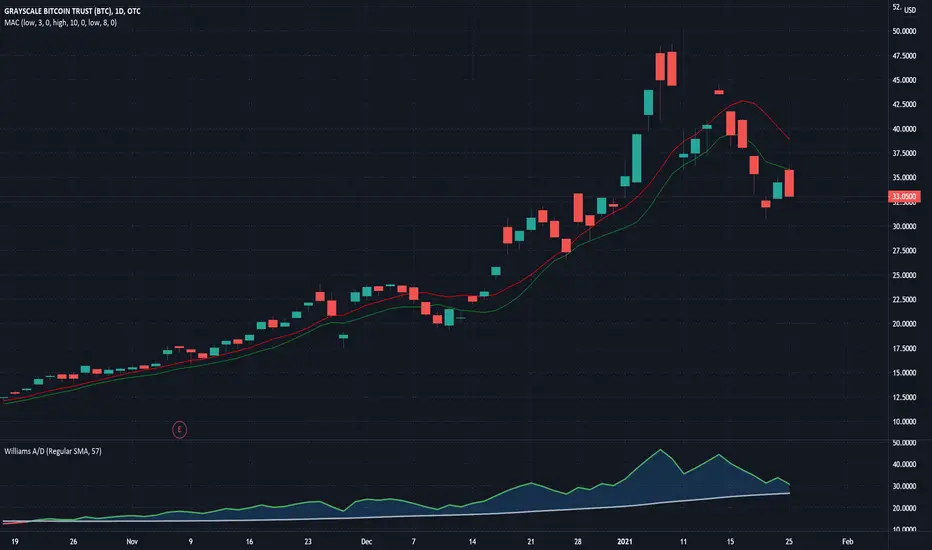Image resolution: width=932 pixels, height=550 pixels.
Task: Click the 30.0000 label on Williams A/D axis
Action: [904, 486]
